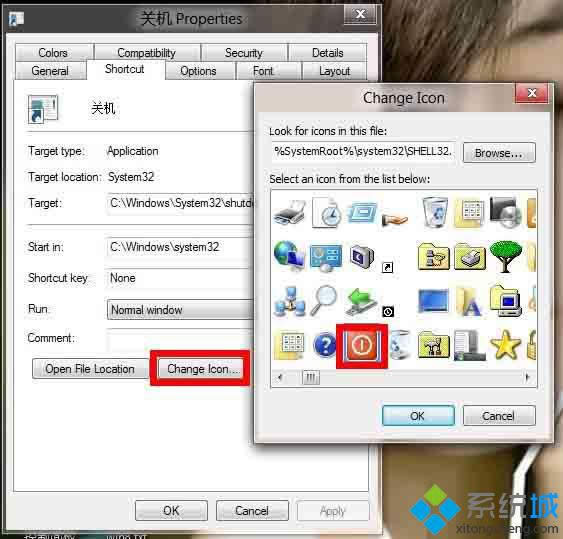Image resolution: width=563 pixels, height=539 pixels.
Task: Open the Run window mode dropdown
Action: coord(180,310)
